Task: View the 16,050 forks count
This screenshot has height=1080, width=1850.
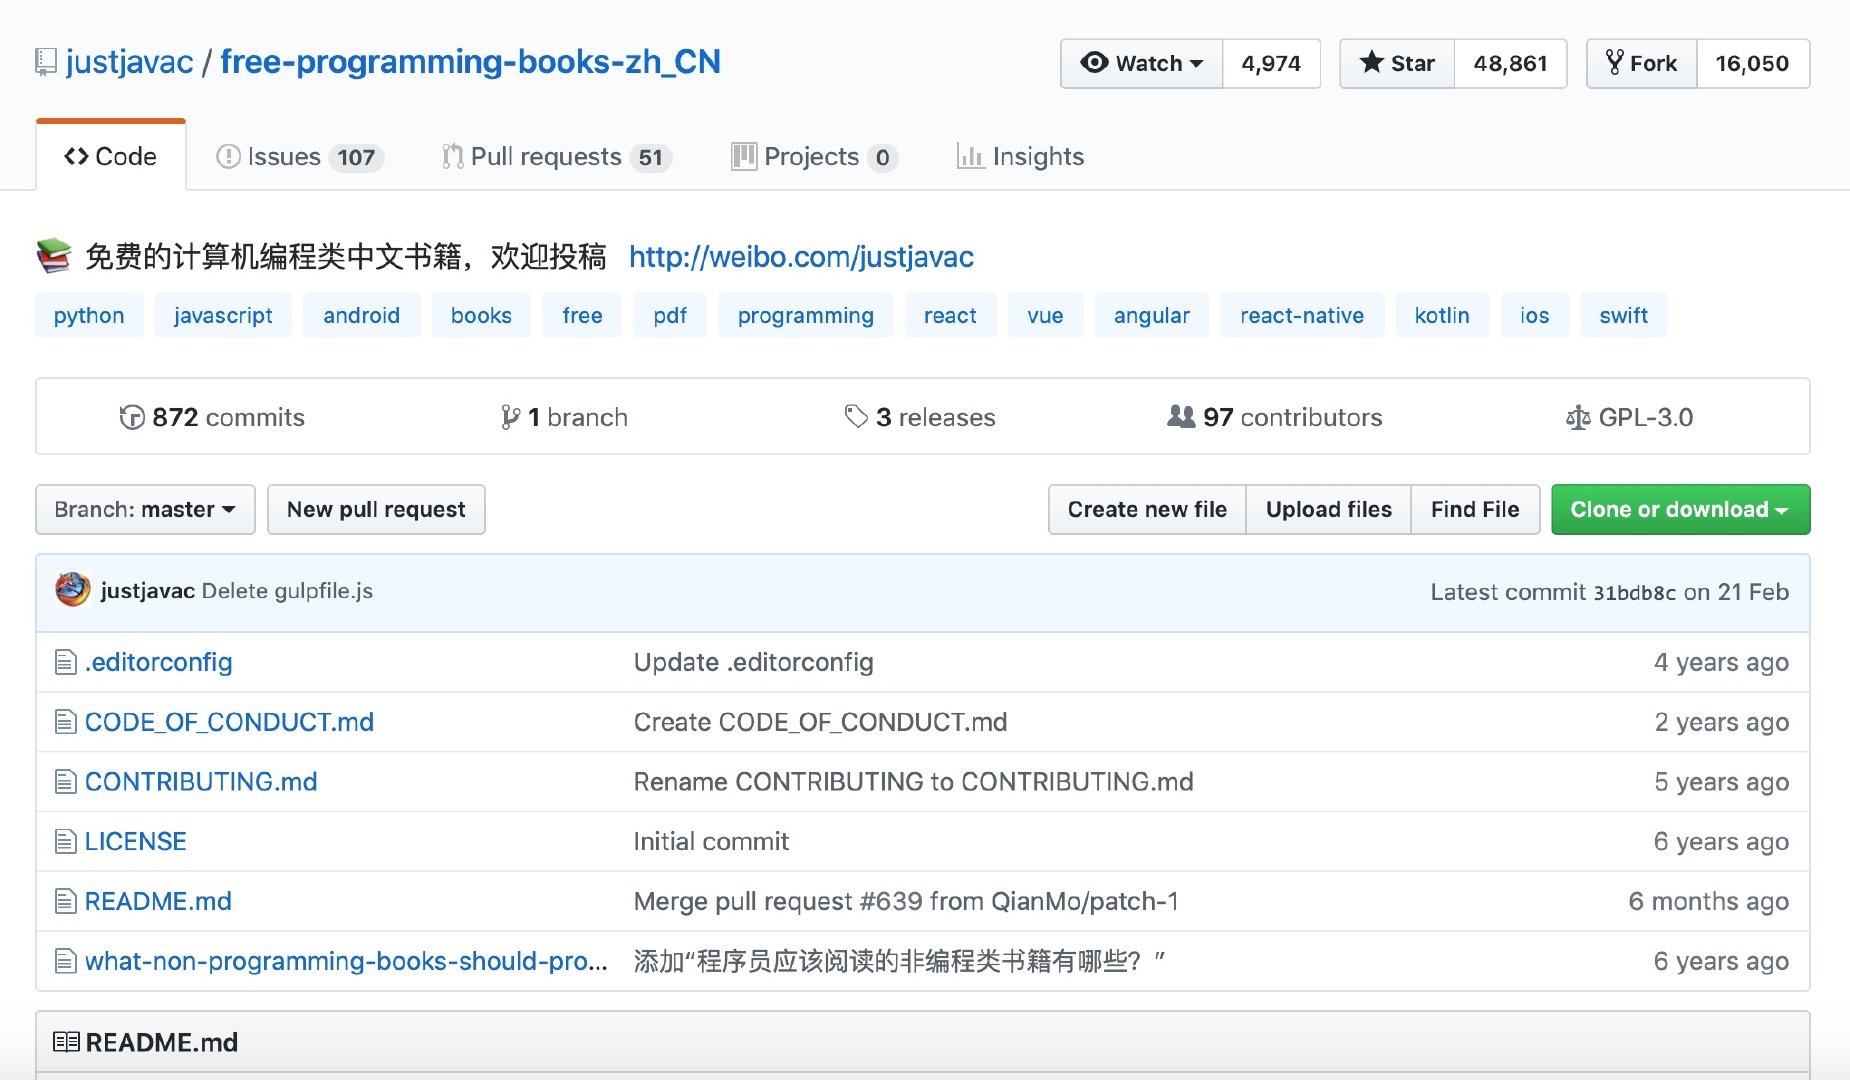Action: coord(1753,63)
